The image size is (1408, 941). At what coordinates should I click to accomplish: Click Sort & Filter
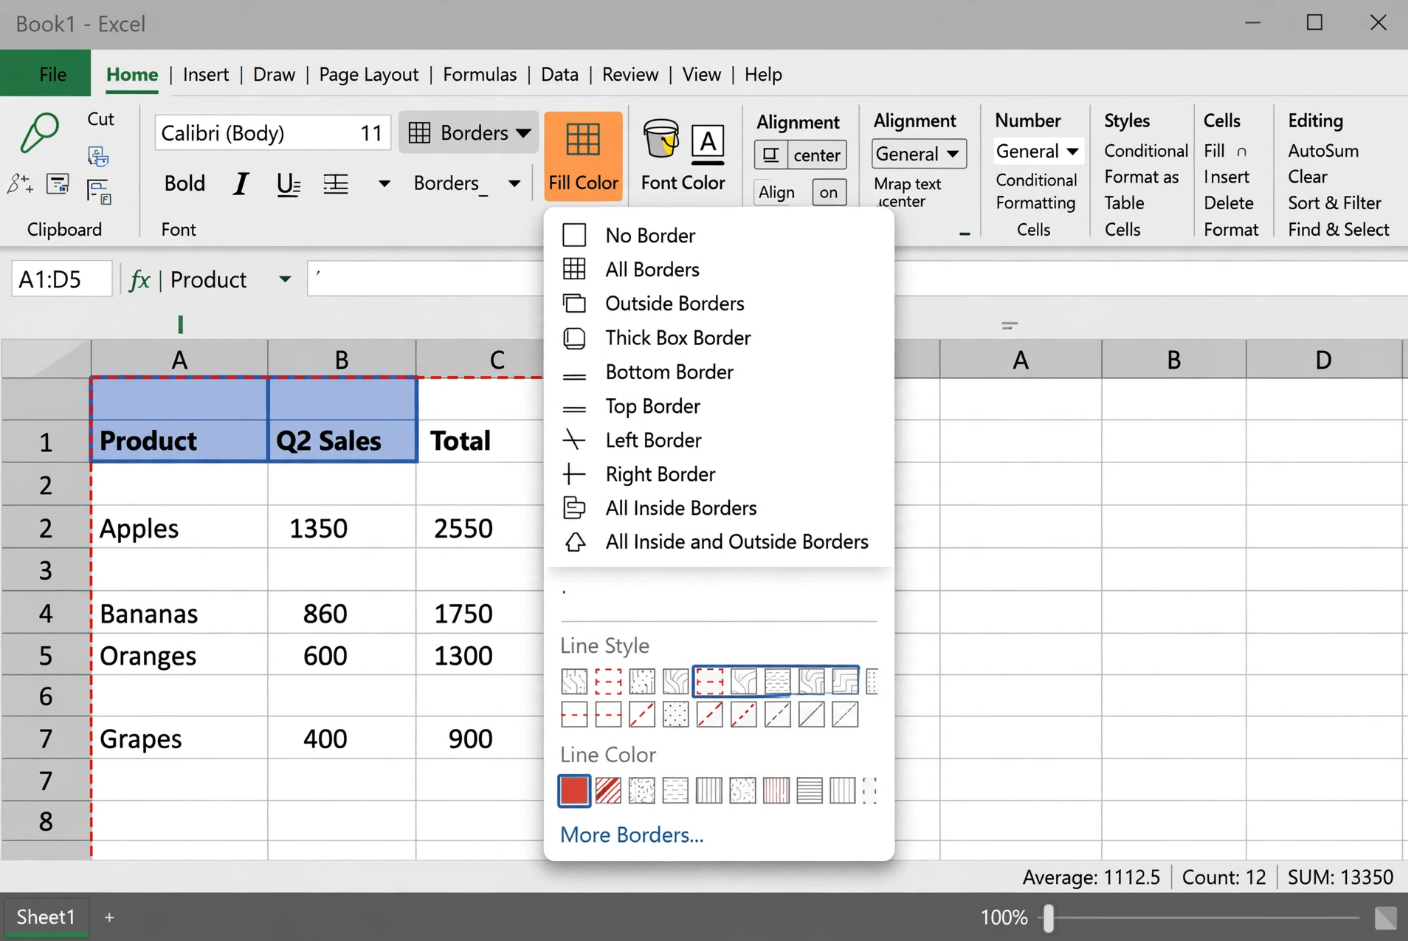click(x=1334, y=203)
